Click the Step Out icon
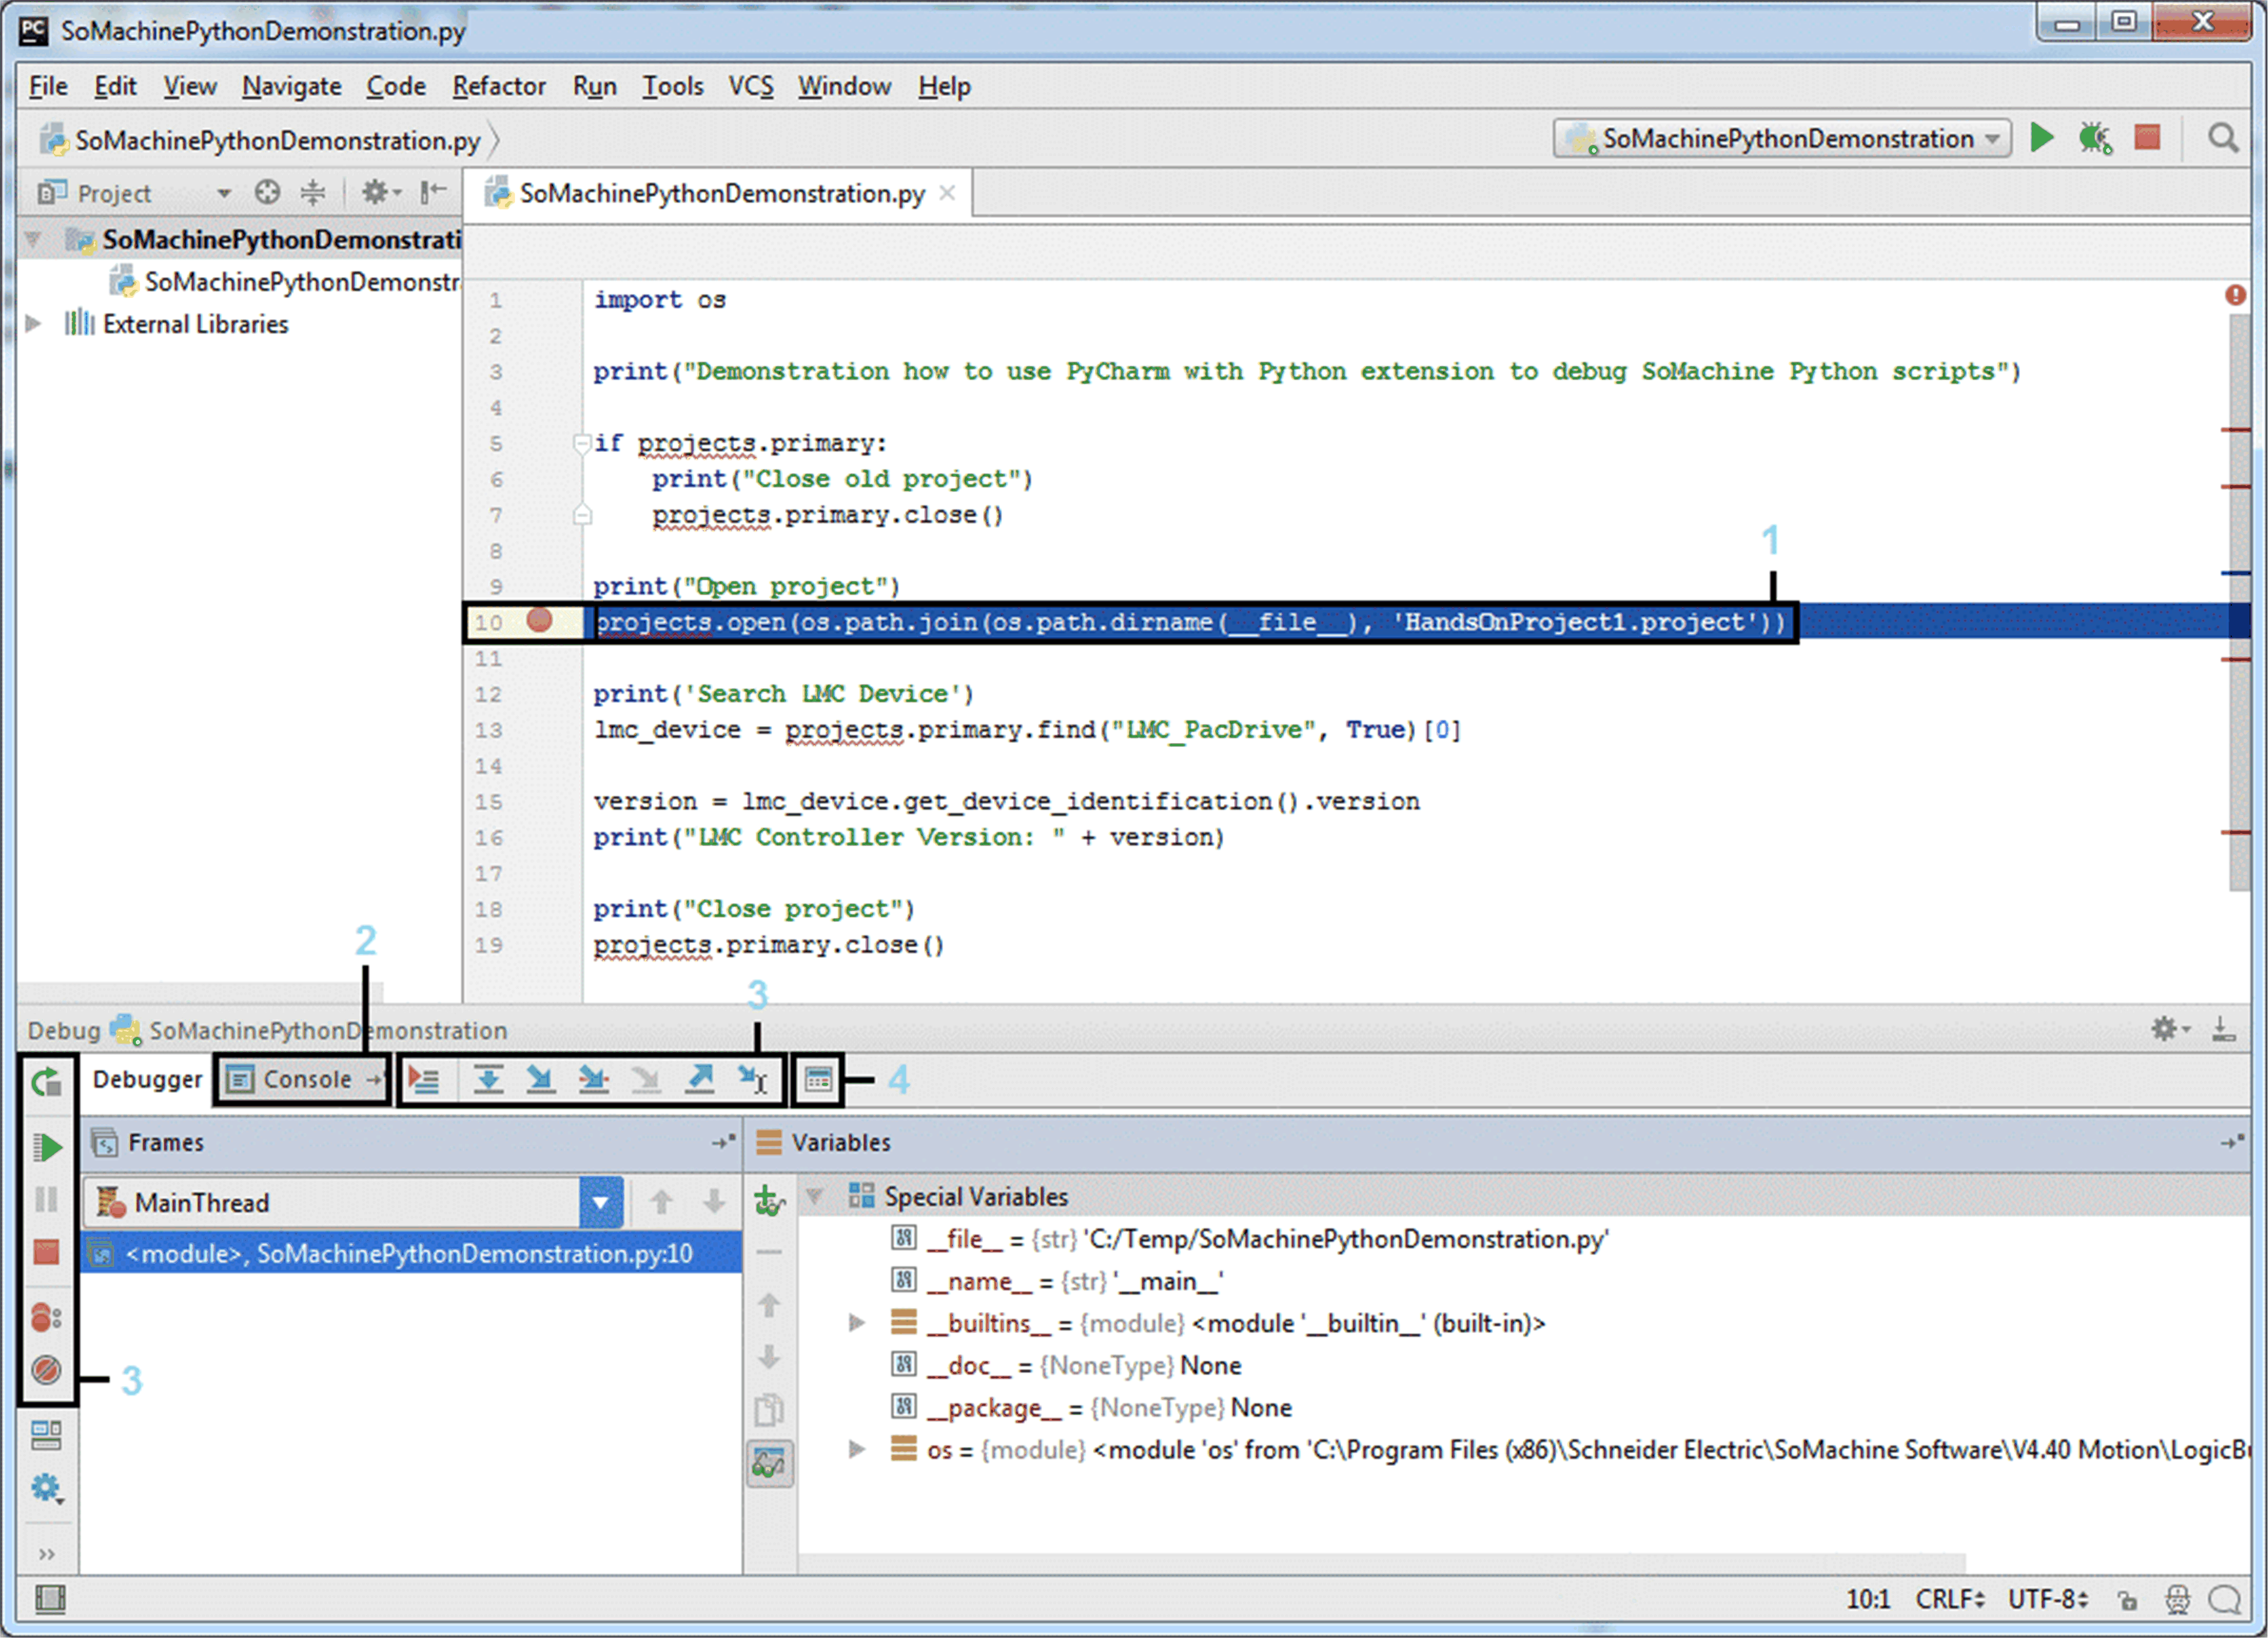 point(700,1080)
